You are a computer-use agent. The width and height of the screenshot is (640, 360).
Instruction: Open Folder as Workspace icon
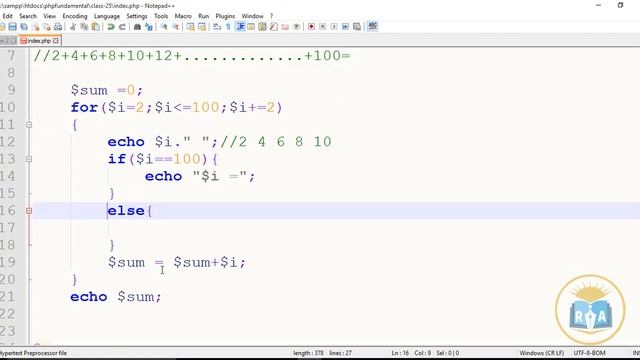tap(285, 27)
